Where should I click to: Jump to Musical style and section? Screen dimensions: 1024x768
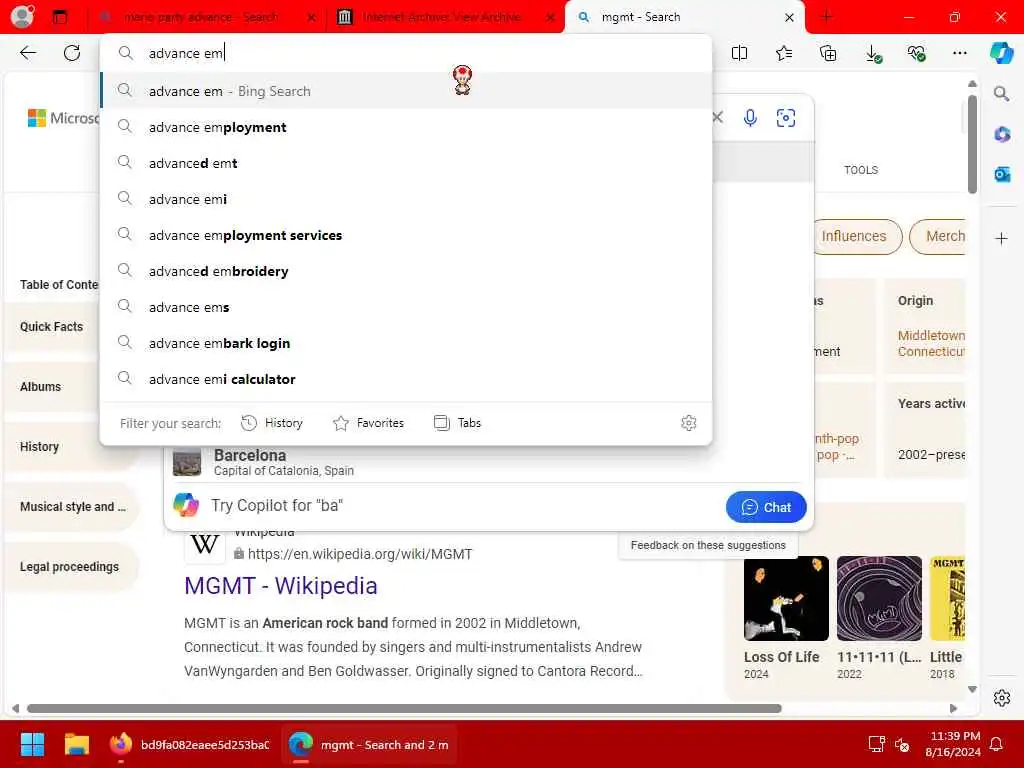pyautogui.click(x=72, y=507)
